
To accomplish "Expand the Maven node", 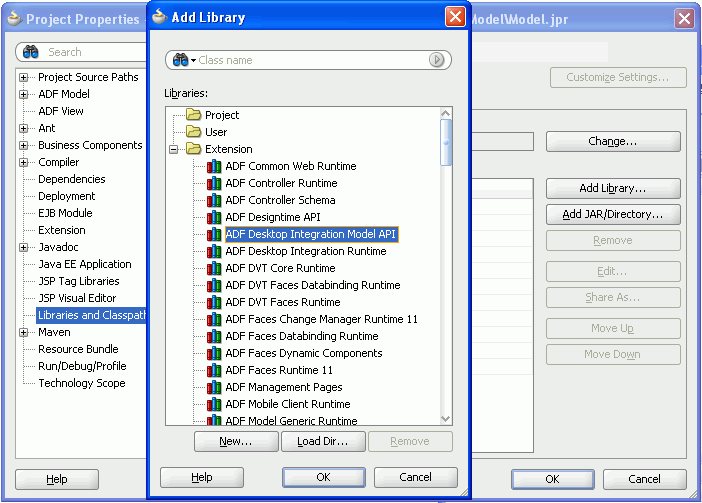I will tap(24, 332).
